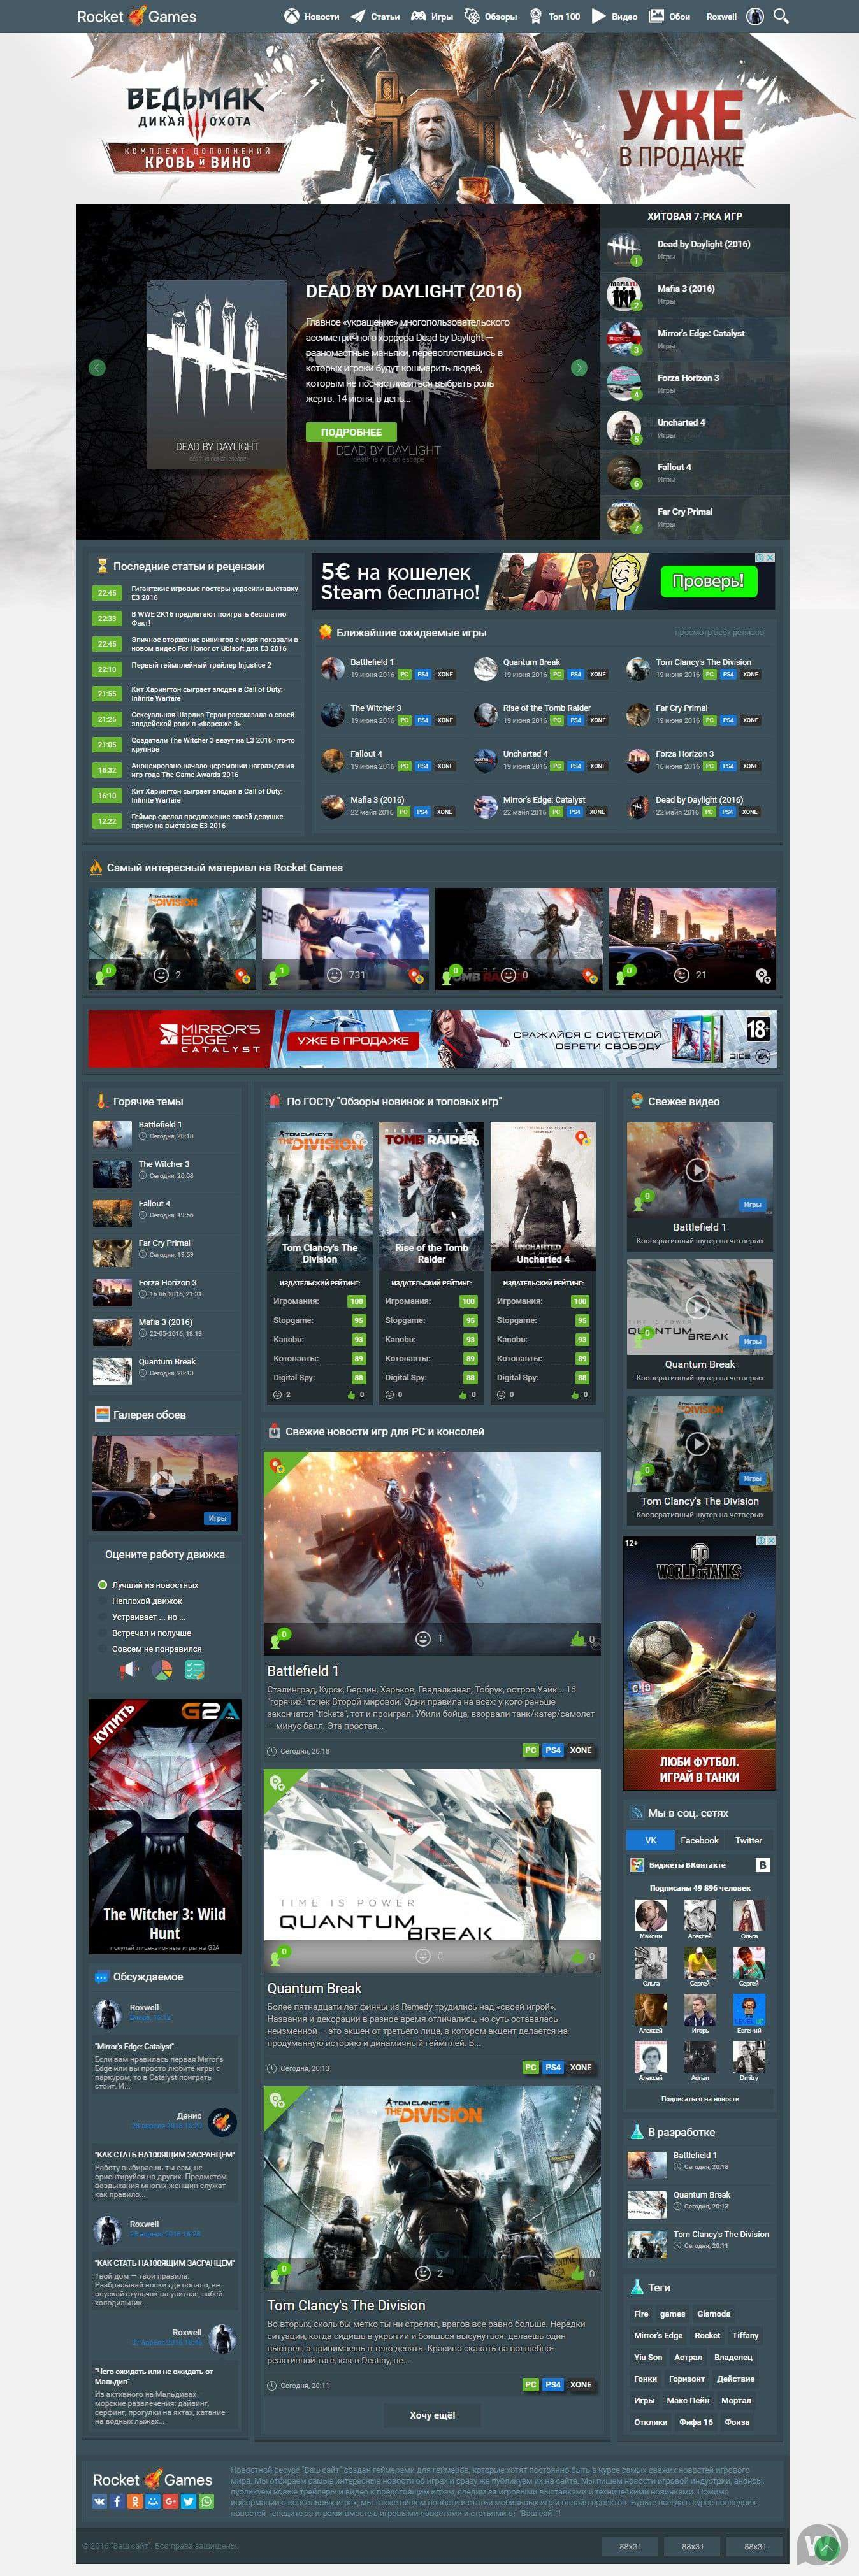The width and height of the screenshot is (859, 2576).
Task: Open the Google+ icon in the footer
Action: (x=171, y=2501)
